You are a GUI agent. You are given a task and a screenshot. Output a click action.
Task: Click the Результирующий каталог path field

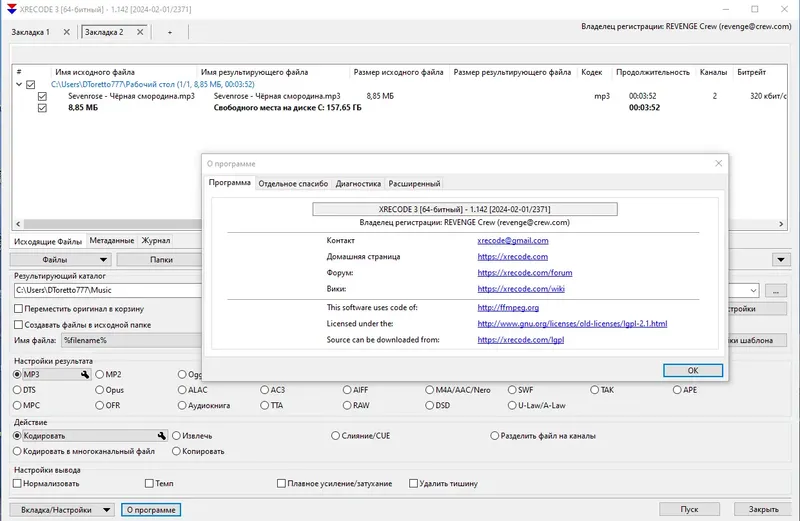[x=108, y=290]
